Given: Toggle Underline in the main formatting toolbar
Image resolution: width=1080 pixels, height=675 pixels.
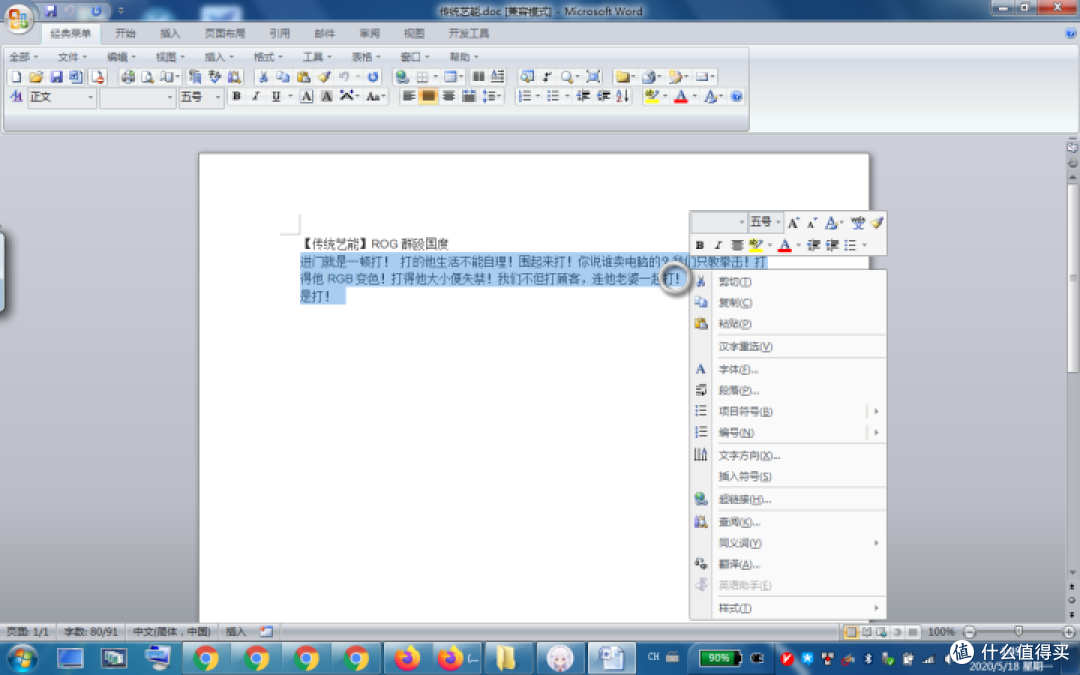Looking at the screenshot, I should coord(276,96).
